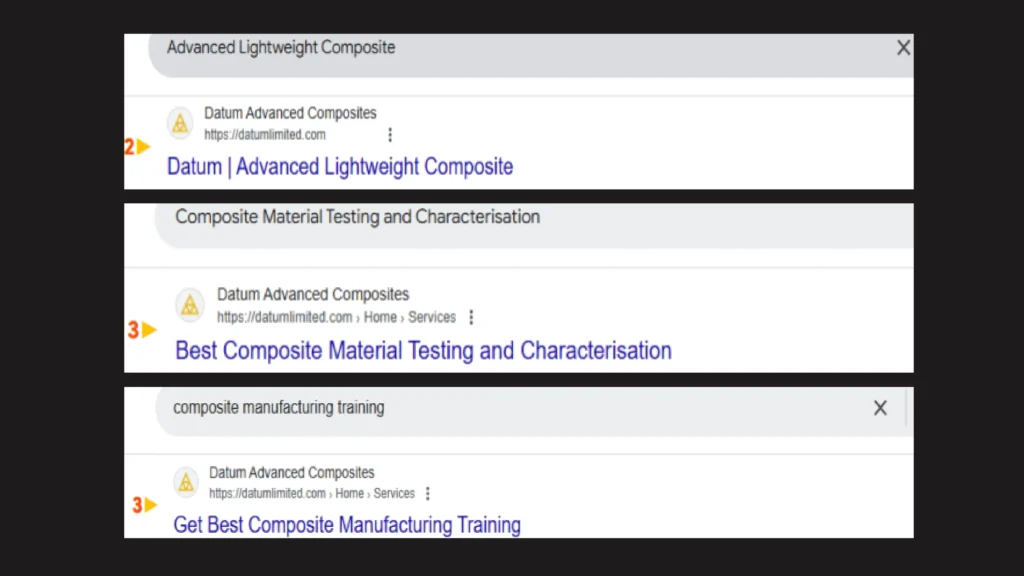This screenshot has width=1024, height=576.
Task: Focus the "composite manufacturing training" search box
Action: (500, 408)
